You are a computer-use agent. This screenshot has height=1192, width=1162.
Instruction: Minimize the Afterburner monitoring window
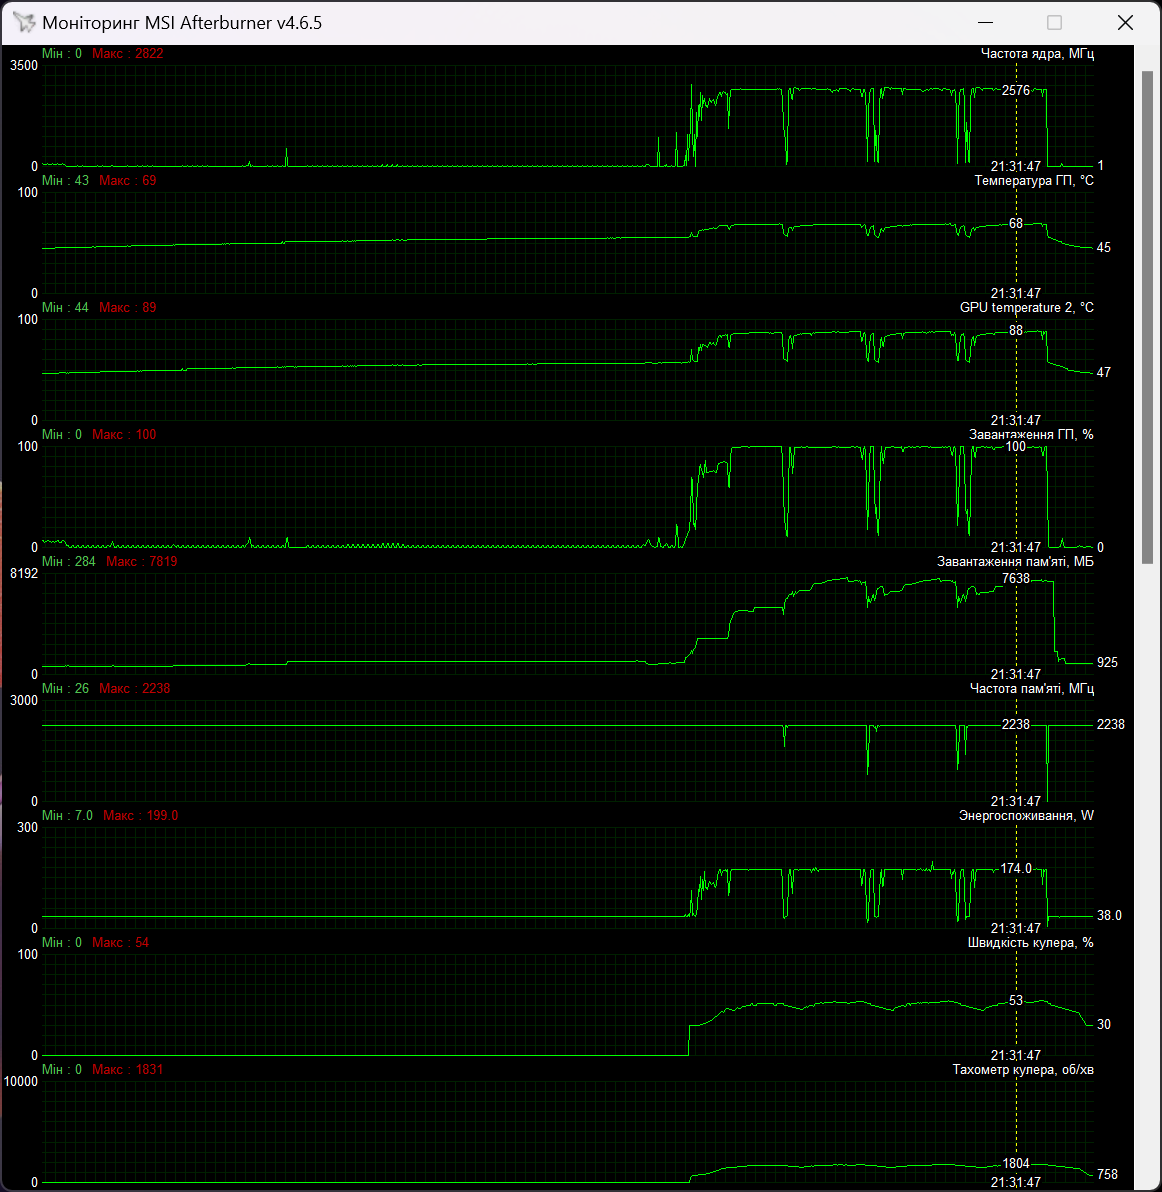point(986,23)
